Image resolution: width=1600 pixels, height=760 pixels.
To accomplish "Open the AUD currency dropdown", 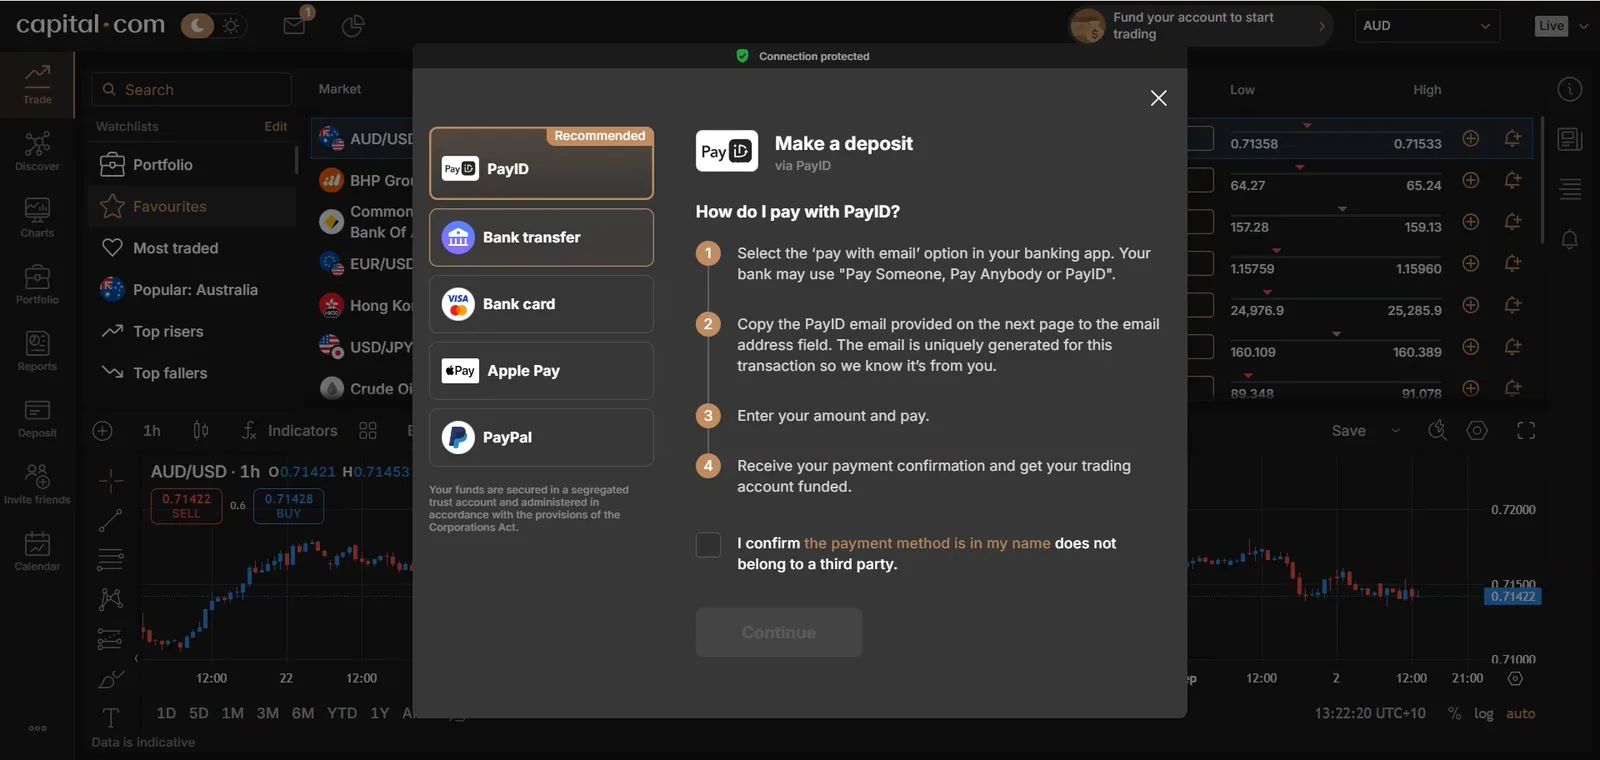I will 1427,26.
